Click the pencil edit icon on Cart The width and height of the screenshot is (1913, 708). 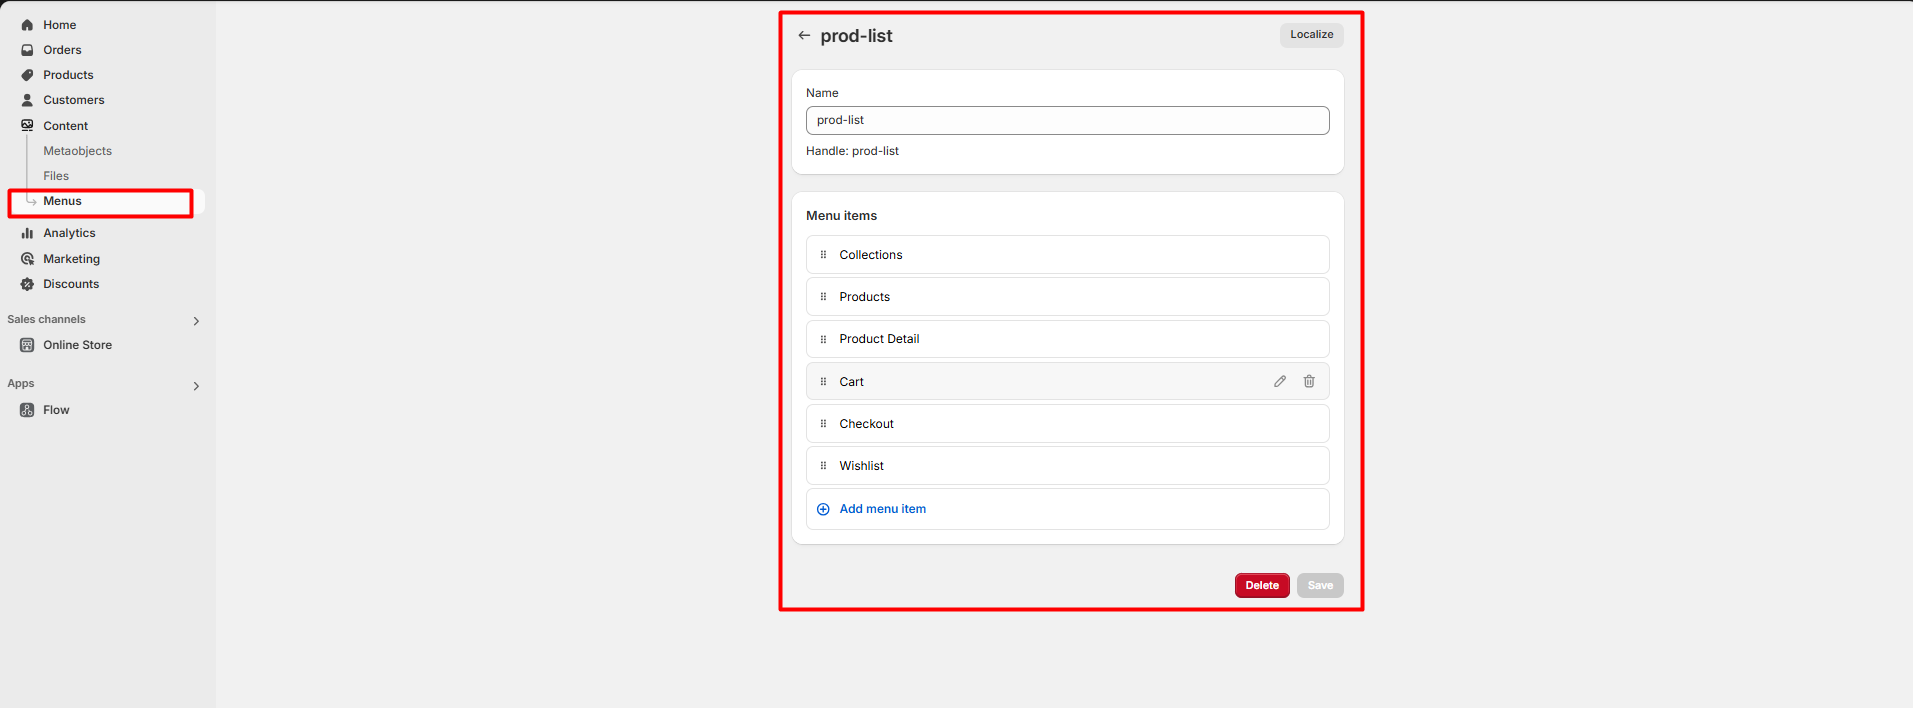(1280, 381)
